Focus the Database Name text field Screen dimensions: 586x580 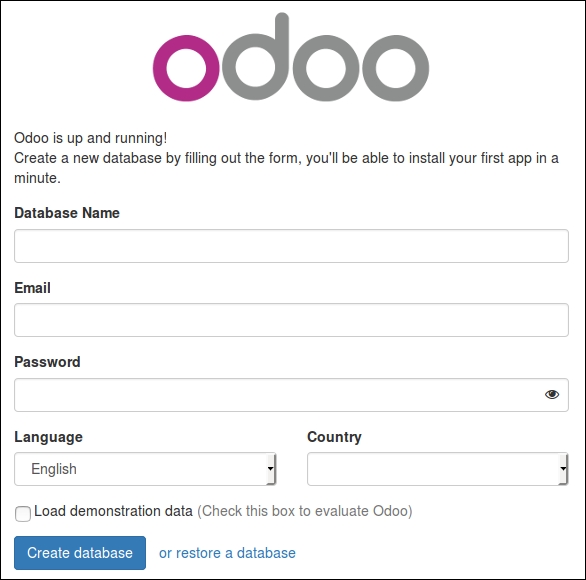292,246
